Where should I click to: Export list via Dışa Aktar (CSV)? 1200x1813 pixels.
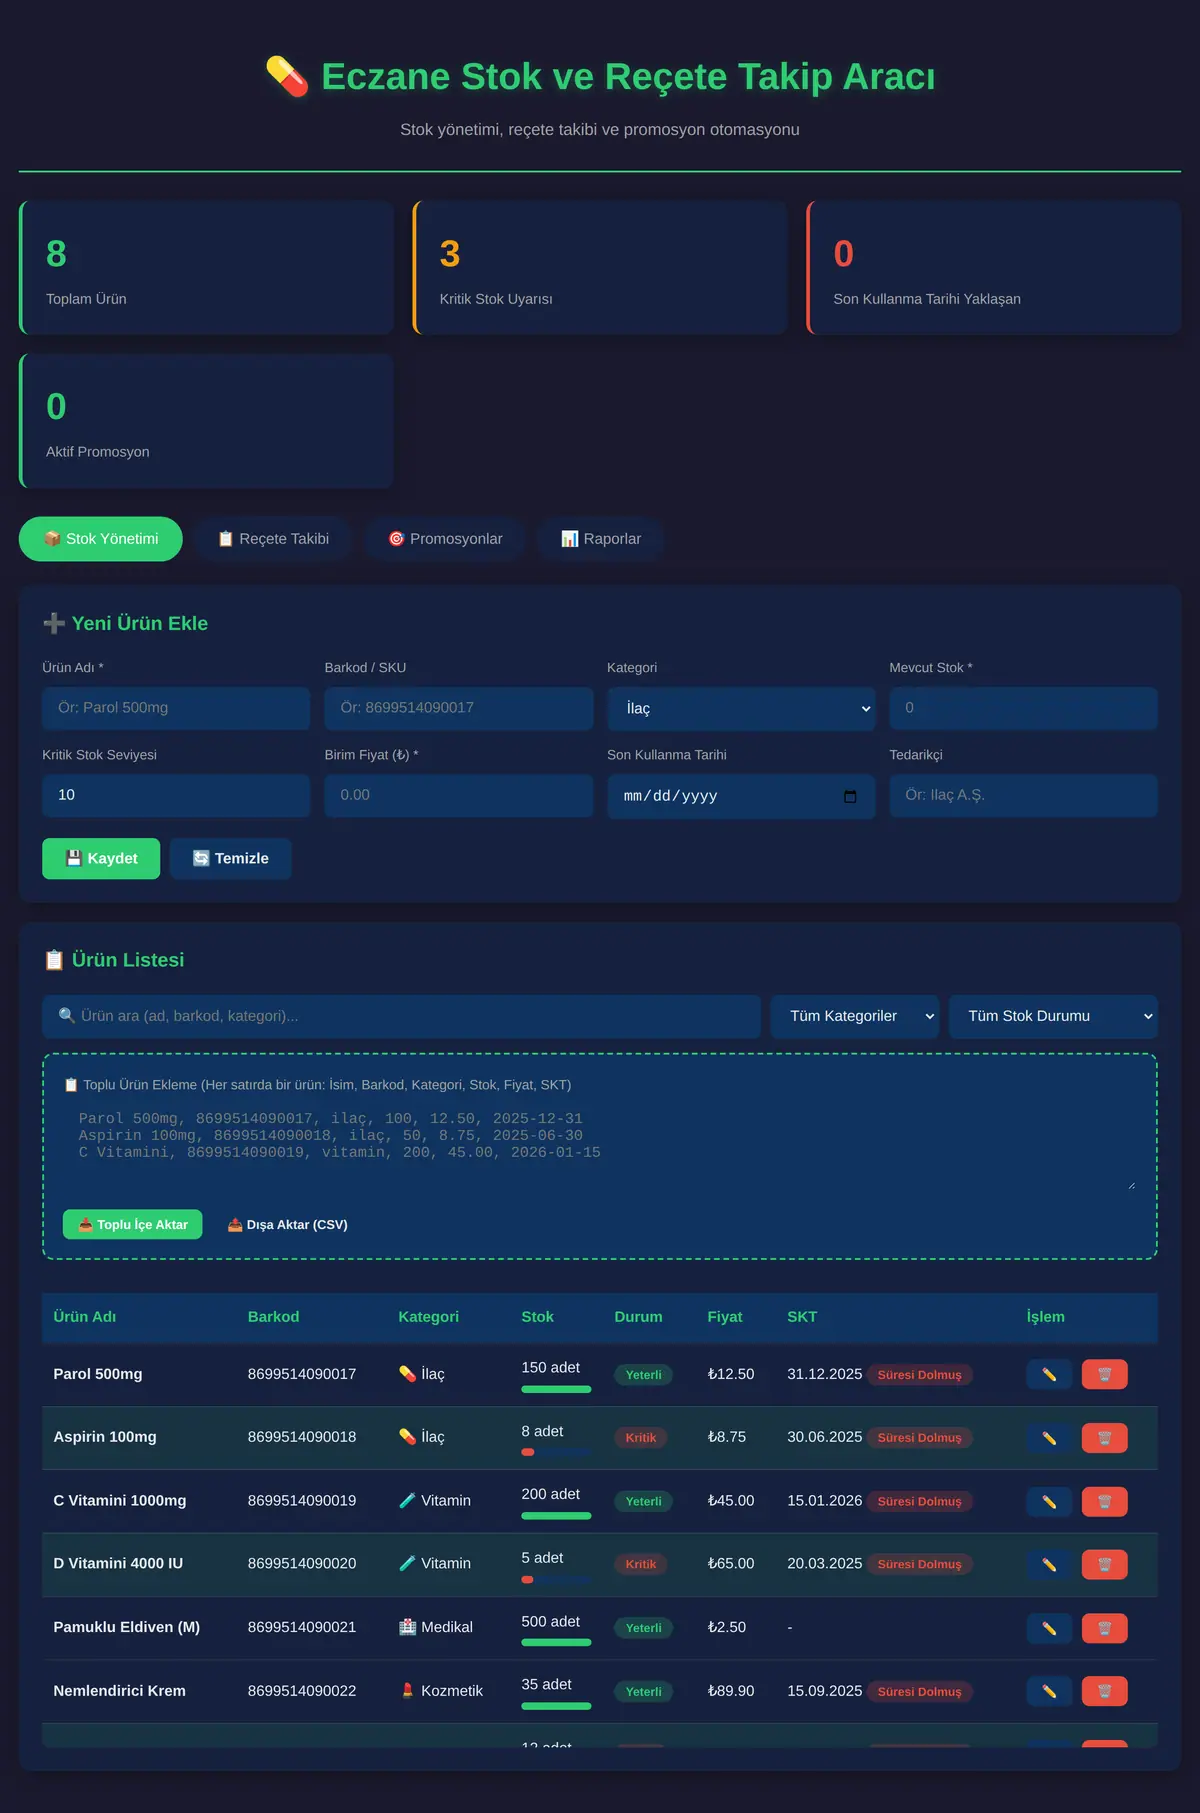[x=287, y=1225]
